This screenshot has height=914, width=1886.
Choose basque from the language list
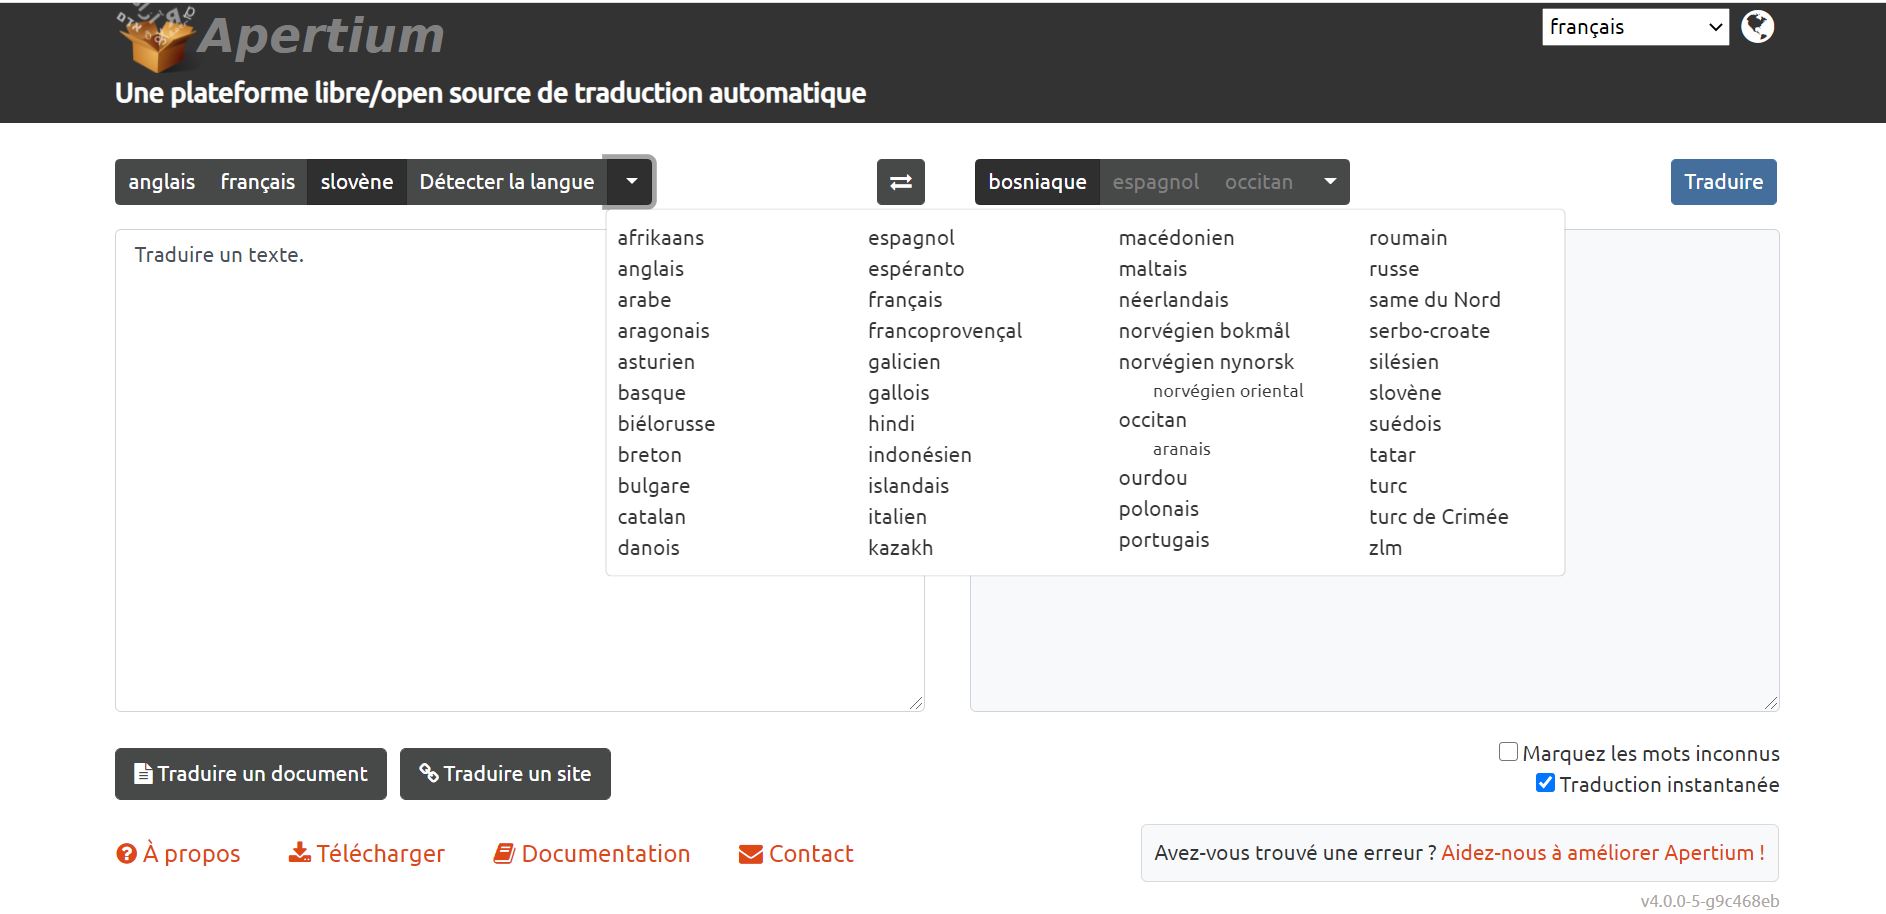click(651, 393)
